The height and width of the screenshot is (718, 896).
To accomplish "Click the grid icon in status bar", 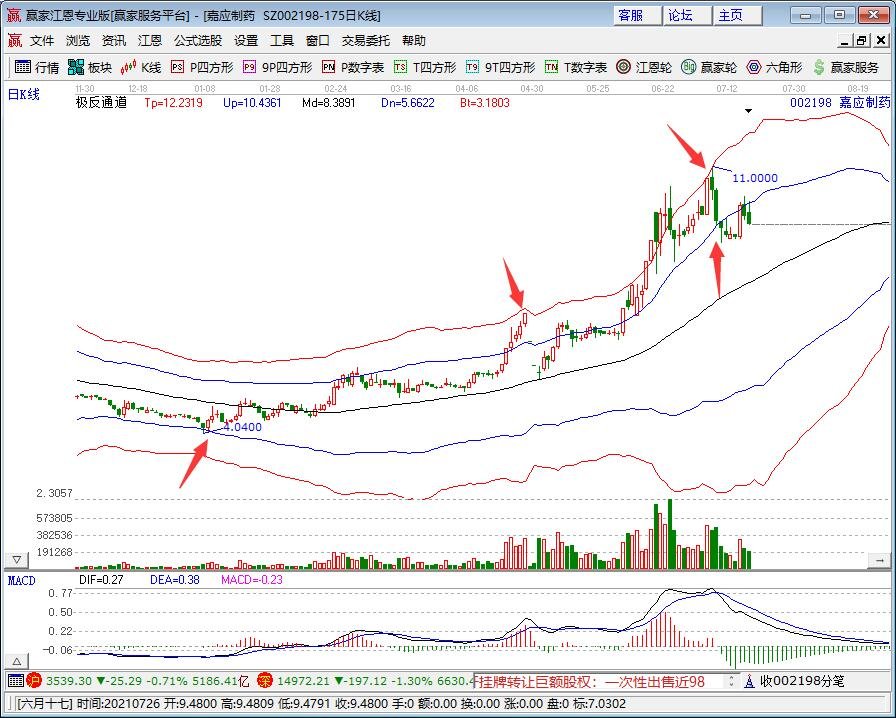I will click(x=15, y=680).
